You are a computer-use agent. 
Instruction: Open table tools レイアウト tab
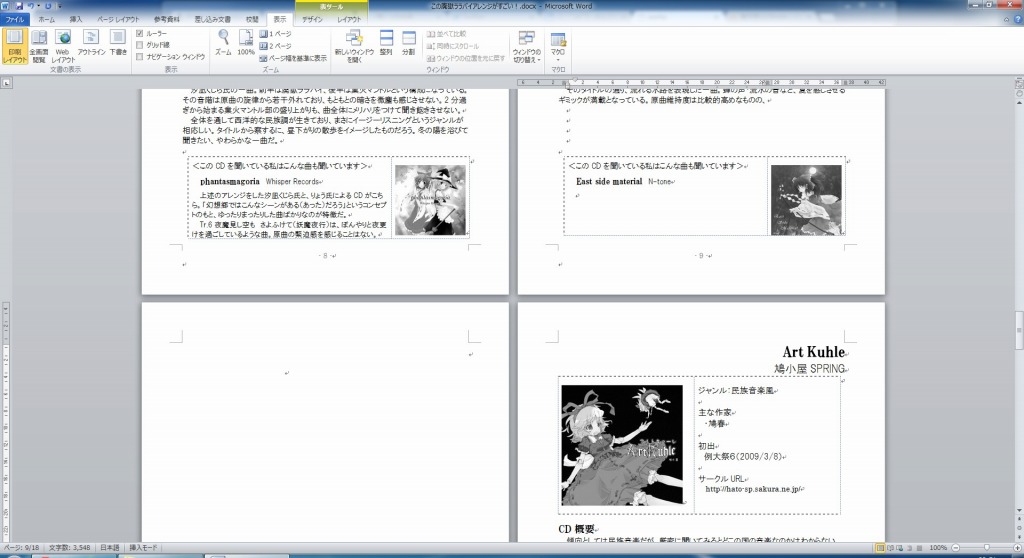(349, 20)
